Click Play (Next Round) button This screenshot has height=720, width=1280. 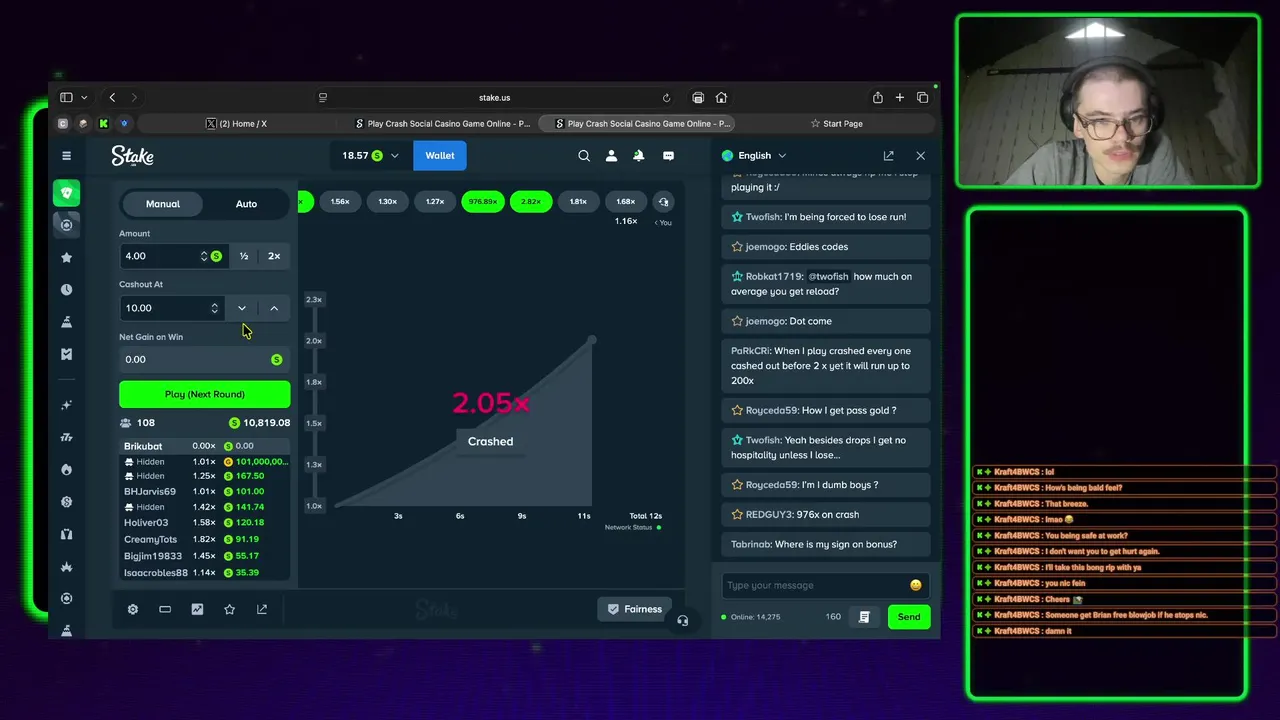point(205,394)
